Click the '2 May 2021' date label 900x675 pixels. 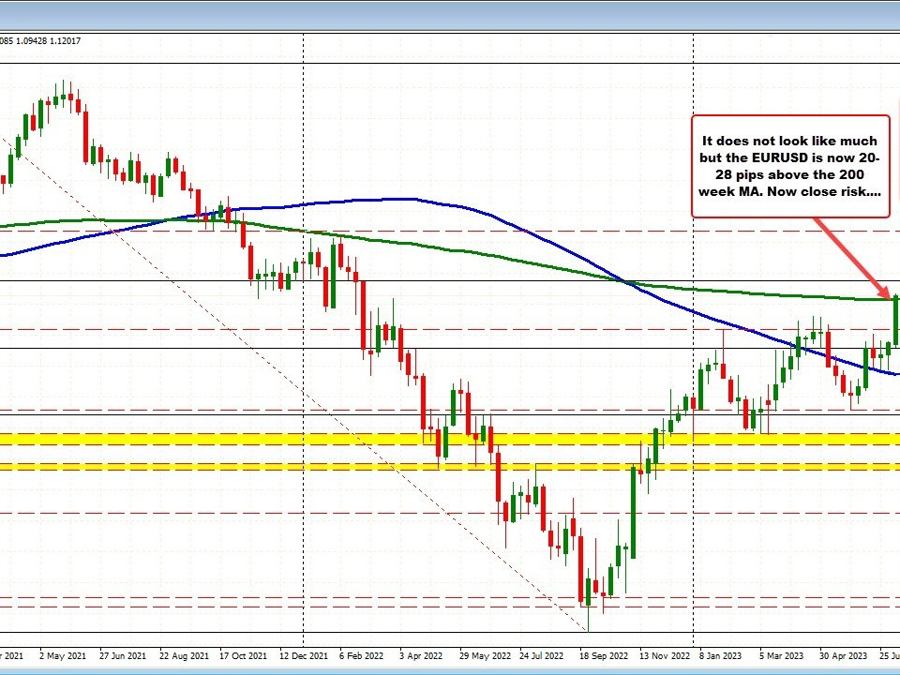point(63,655)
